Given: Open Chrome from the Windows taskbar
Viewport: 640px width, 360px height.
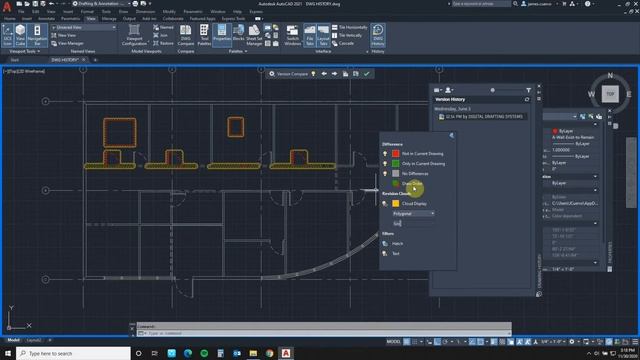Looking at the screenshot, I should (x=269, y=353).
